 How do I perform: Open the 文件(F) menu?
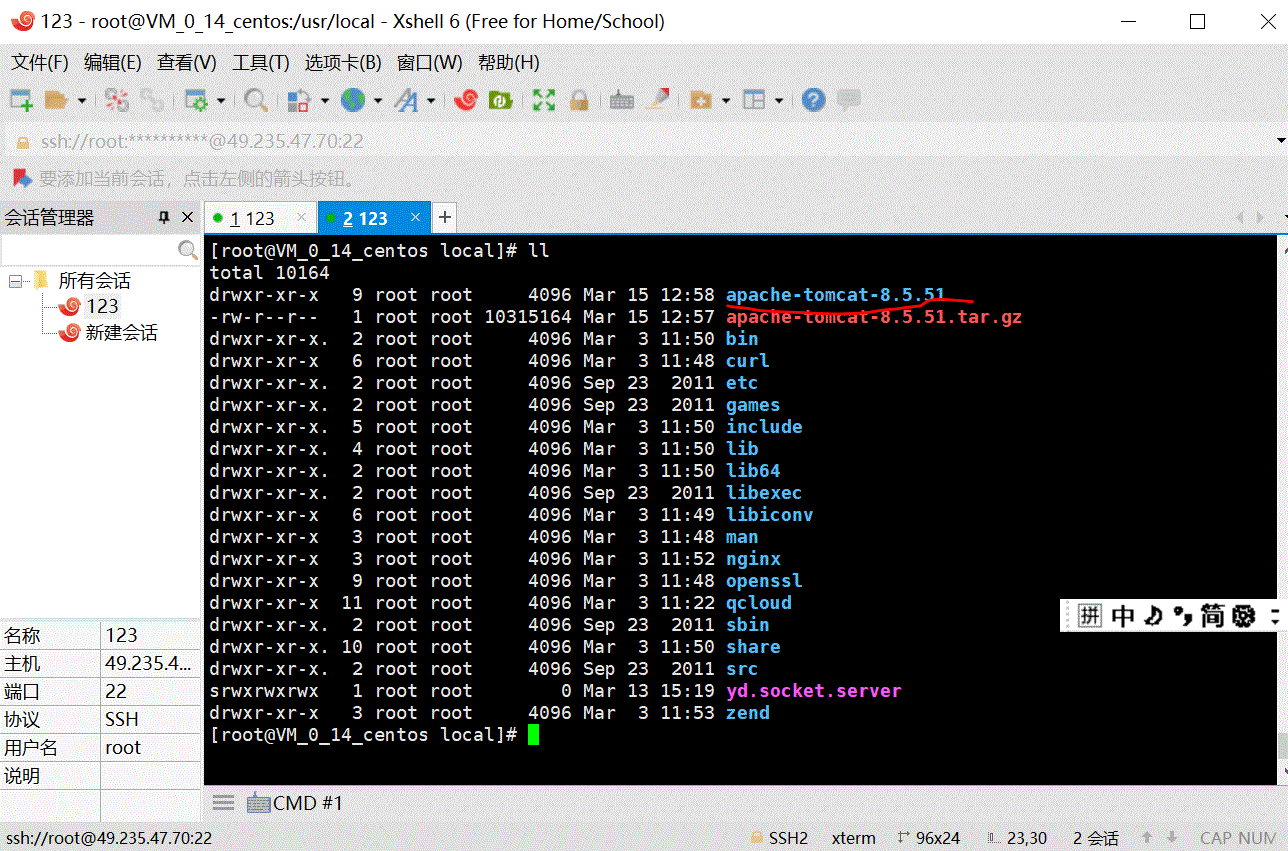point(40,63)
